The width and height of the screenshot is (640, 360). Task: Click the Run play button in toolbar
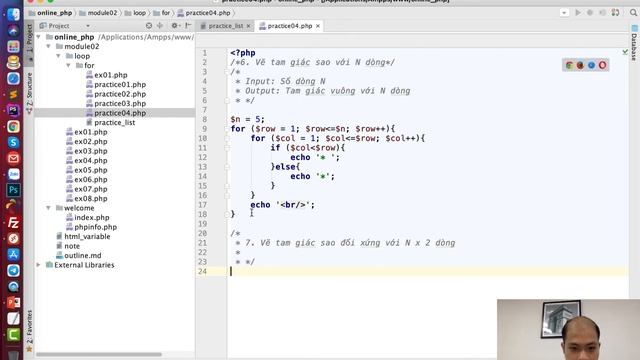pyautogui.click(x=578, y=13)
